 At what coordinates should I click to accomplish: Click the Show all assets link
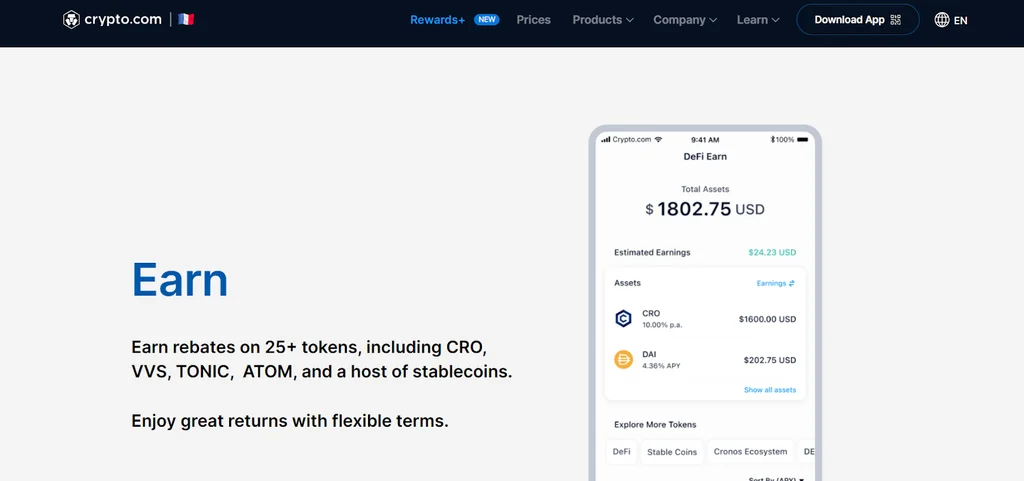pos(770,390)
